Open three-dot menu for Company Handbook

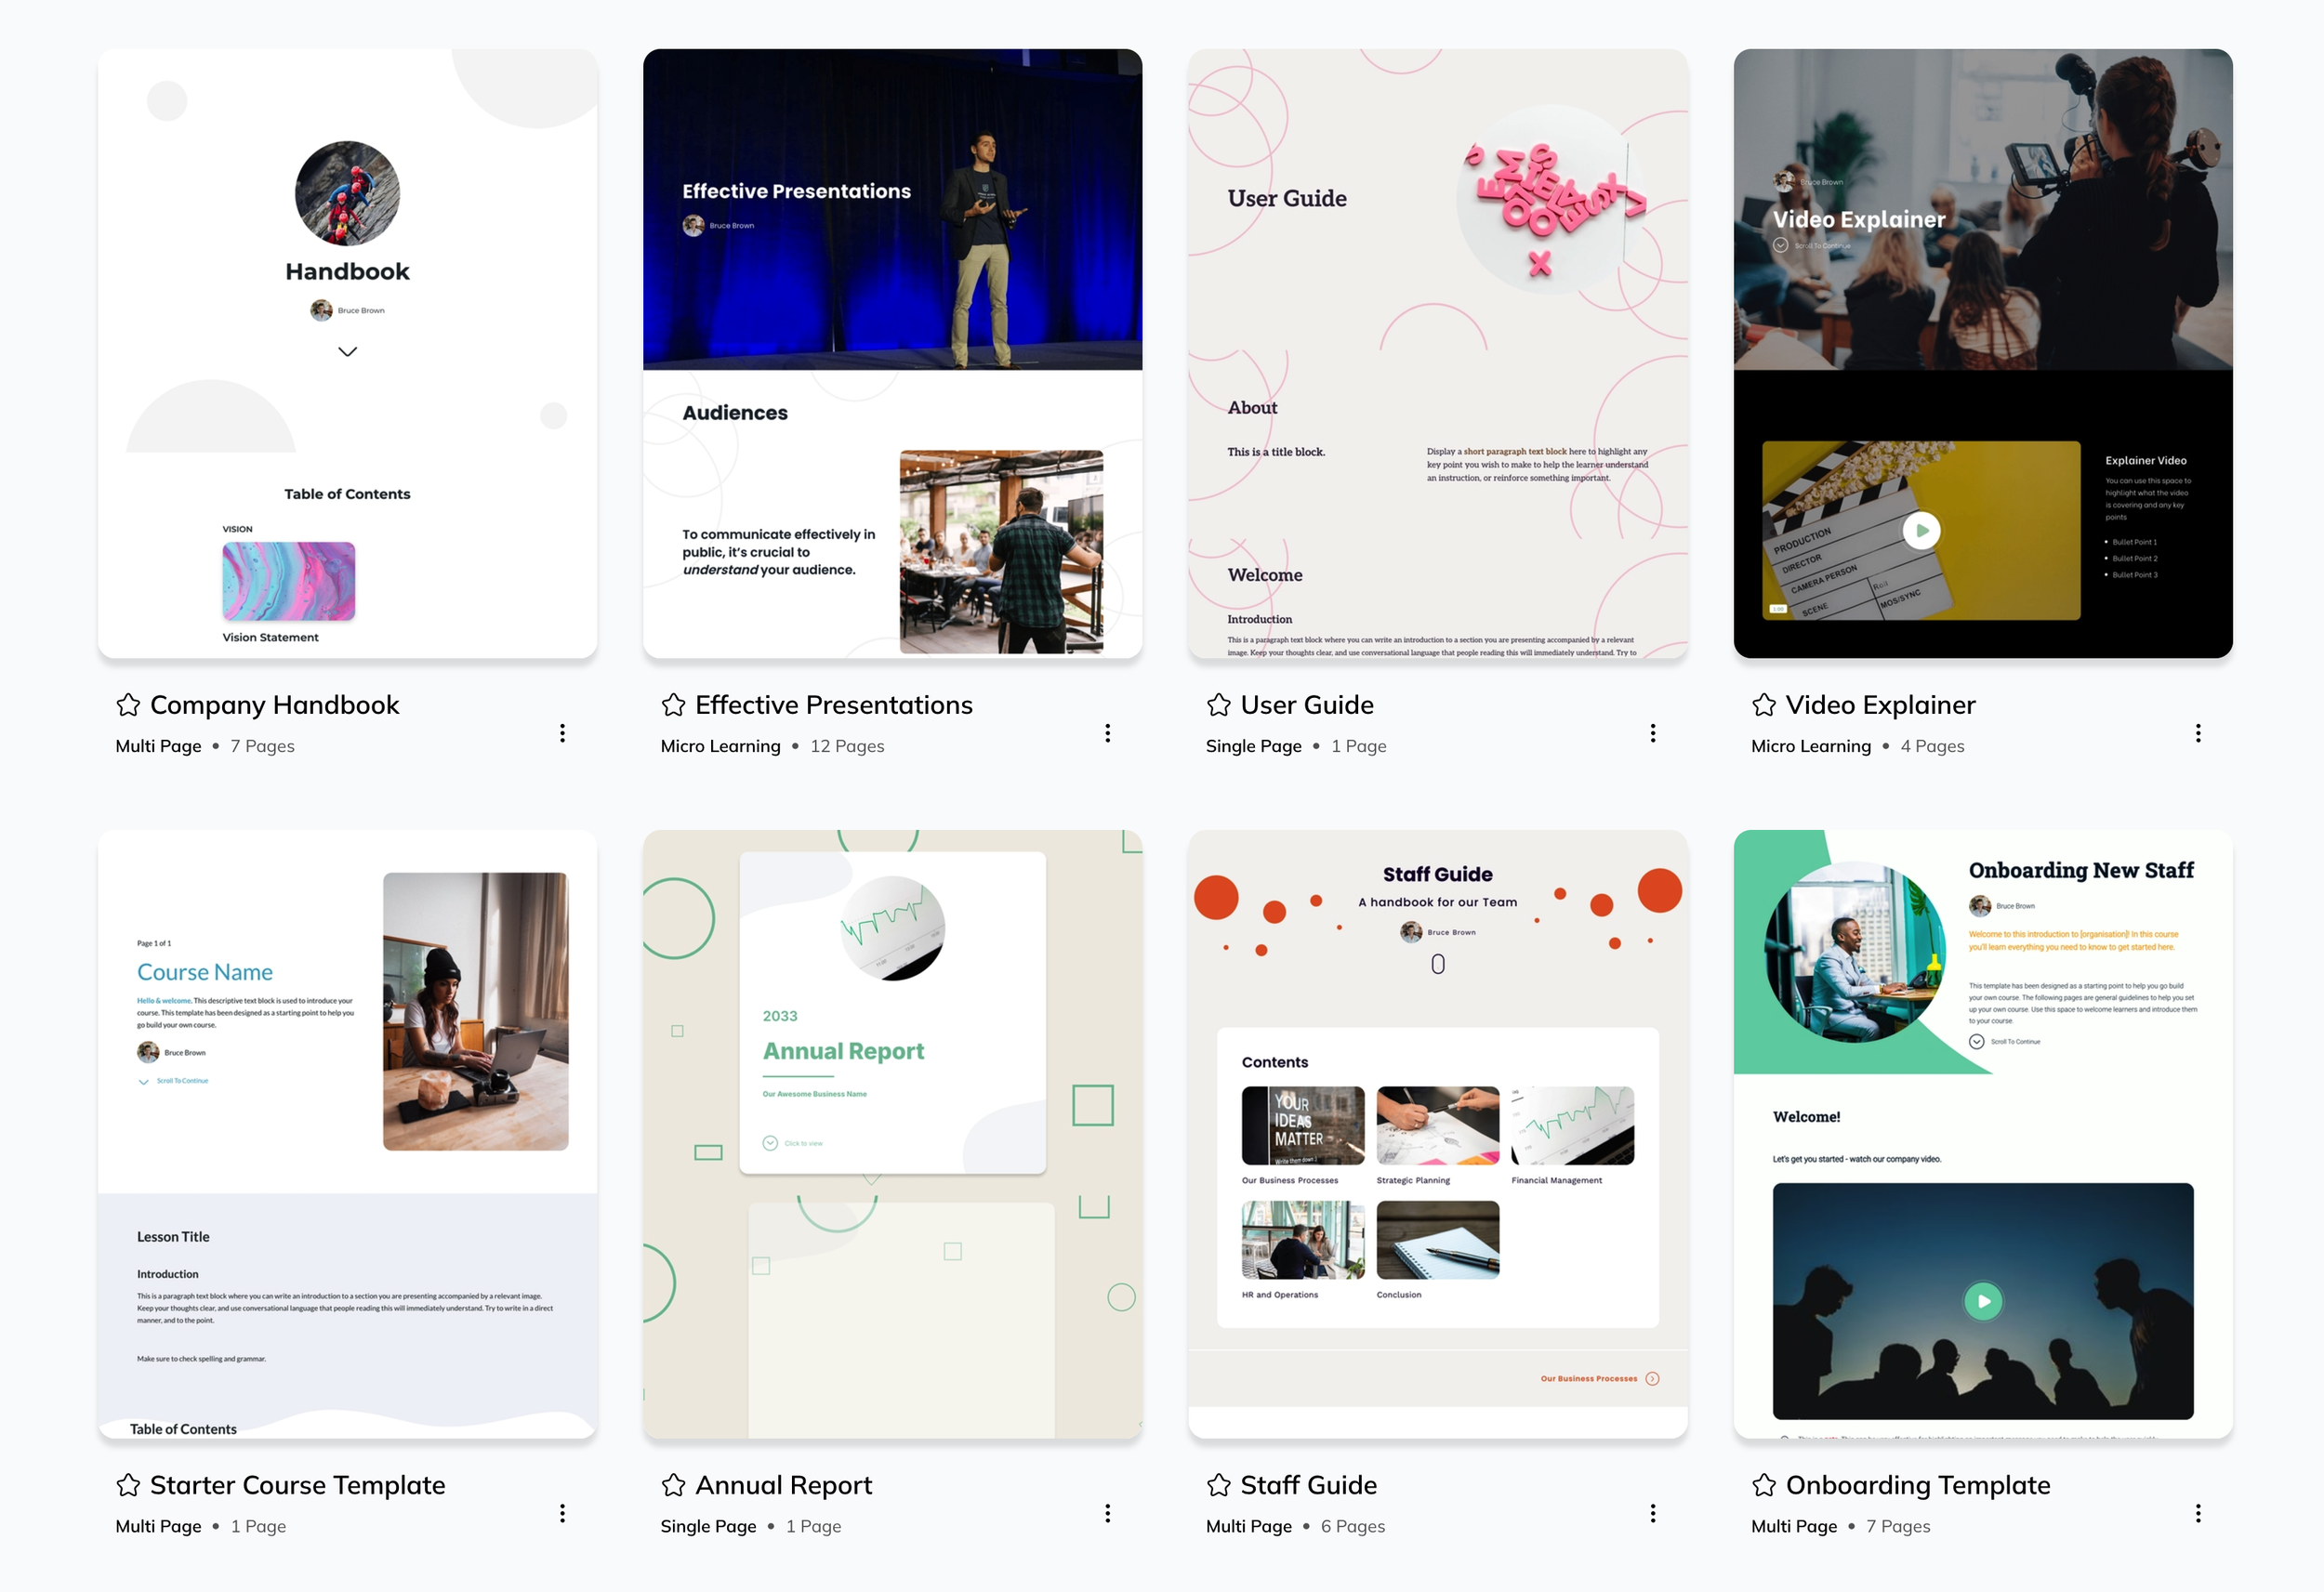tap(562, 733)
